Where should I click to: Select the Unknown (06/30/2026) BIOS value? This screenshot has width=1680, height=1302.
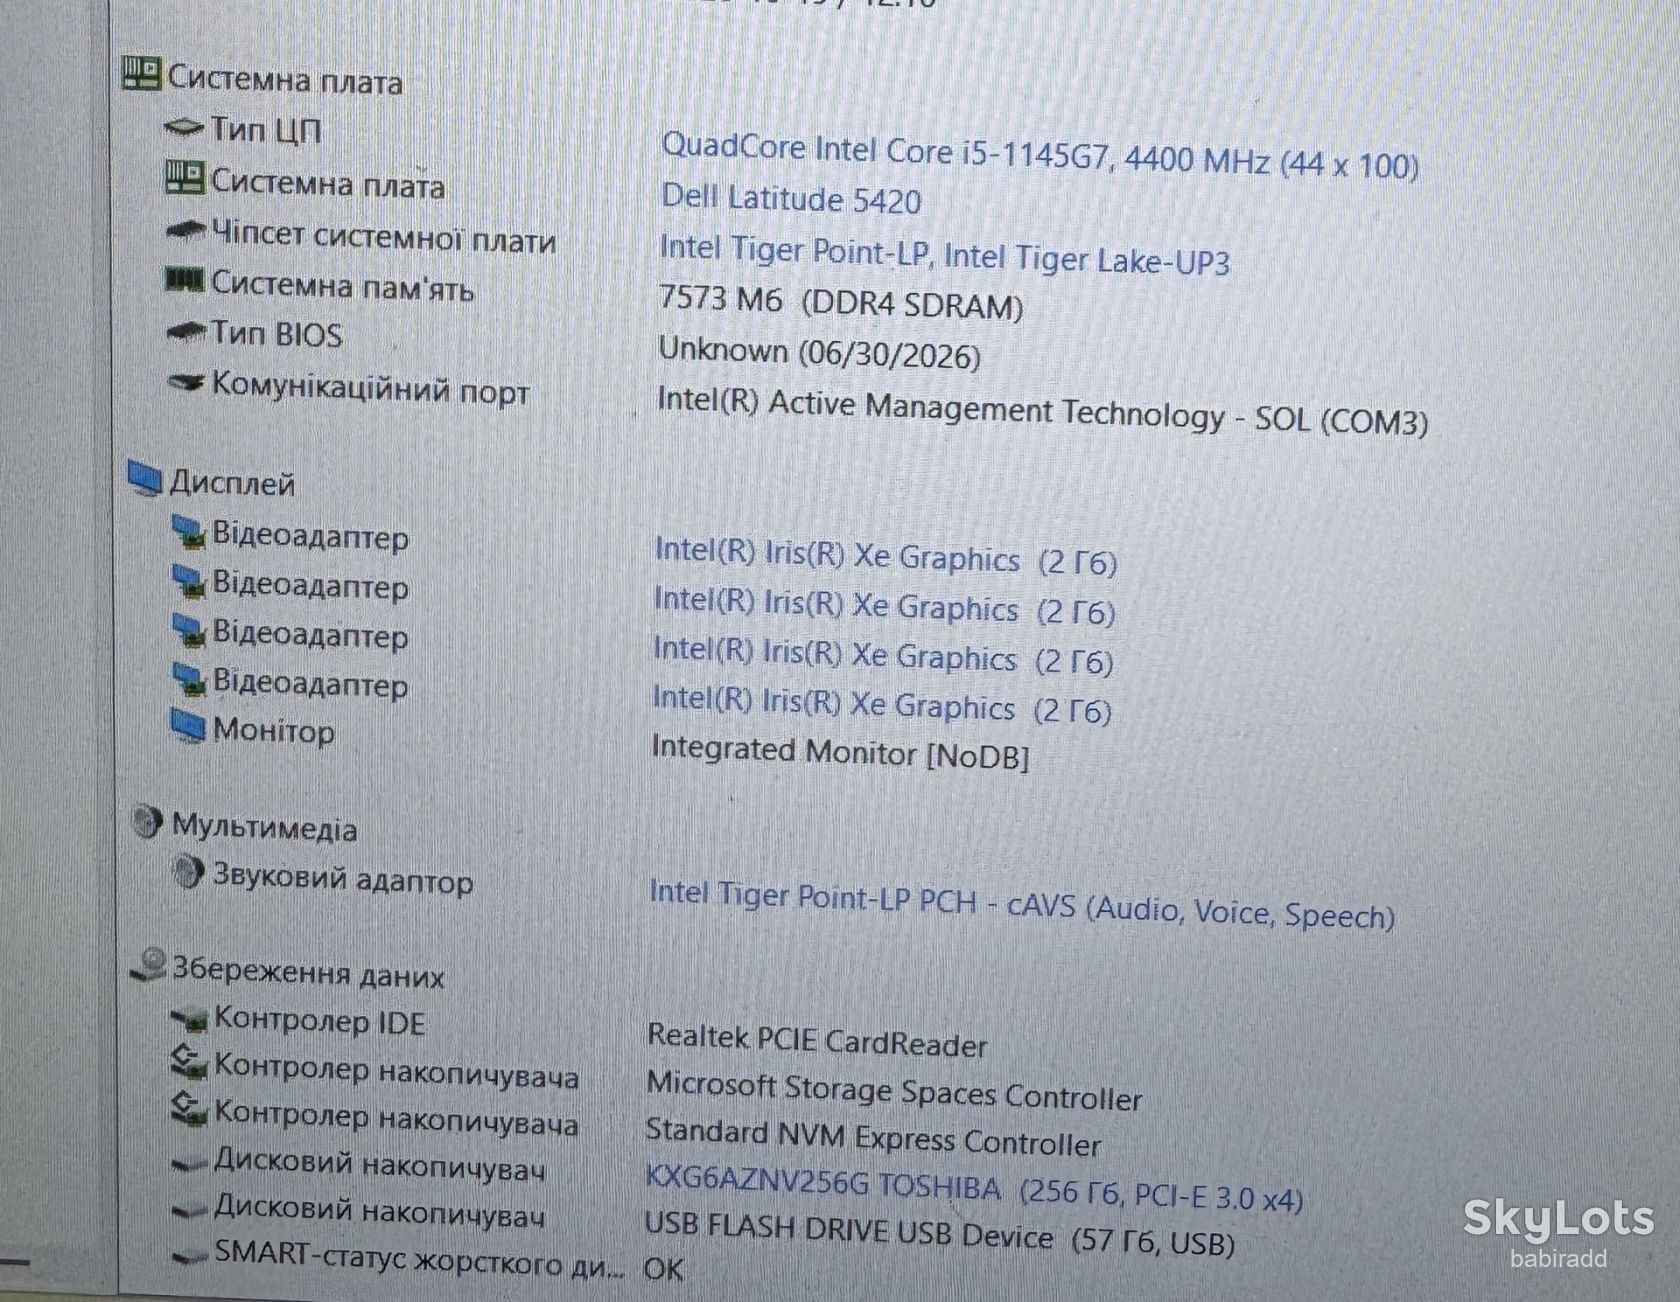coord(819,353)
